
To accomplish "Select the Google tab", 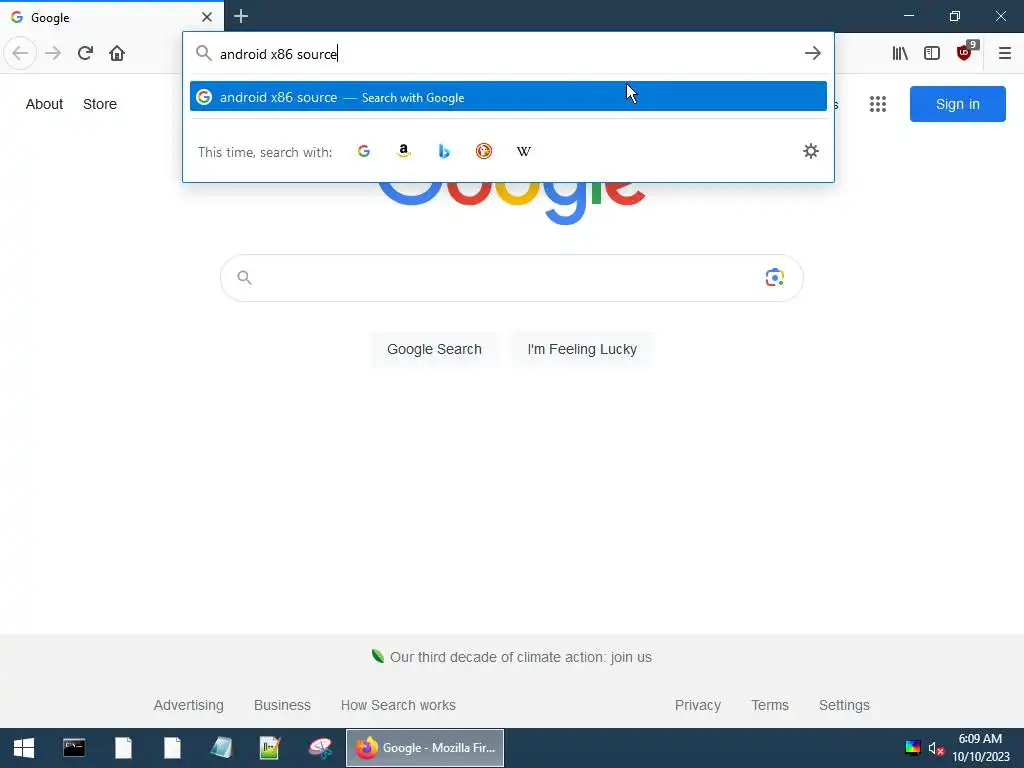I will click(x=112, y=17).
